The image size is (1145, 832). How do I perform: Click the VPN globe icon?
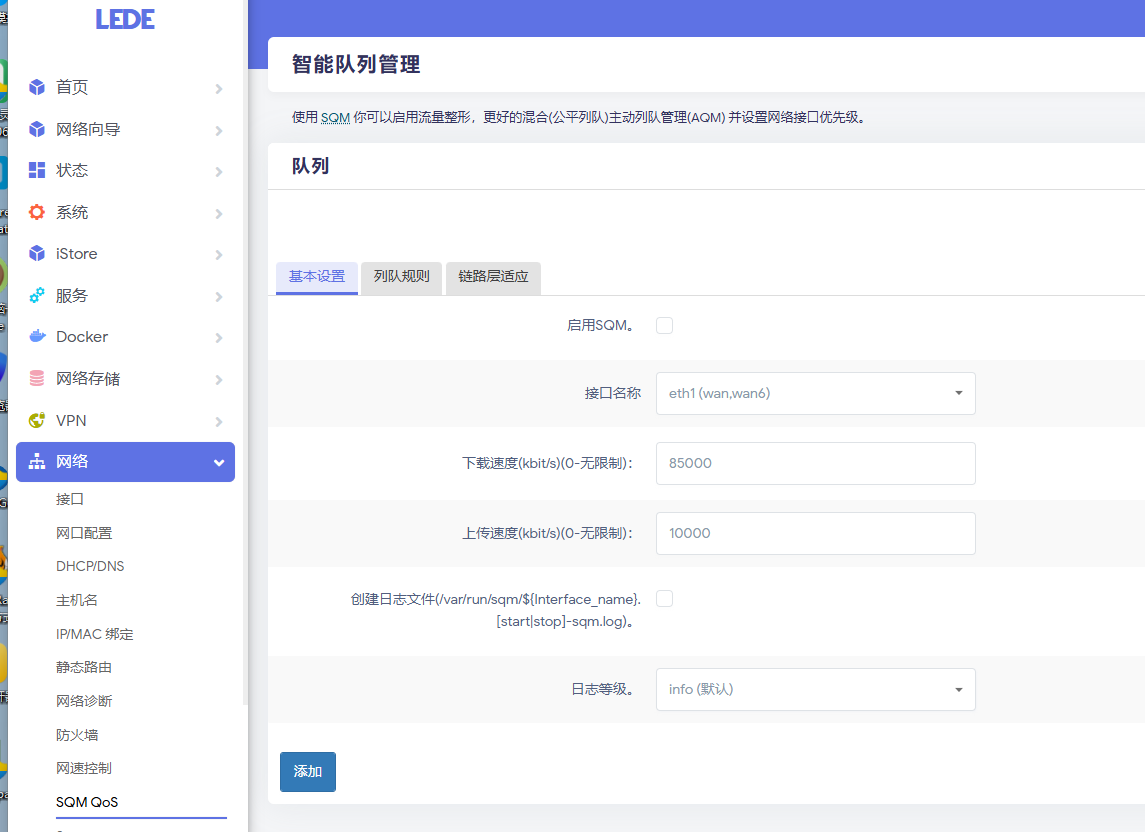point(37,420)
